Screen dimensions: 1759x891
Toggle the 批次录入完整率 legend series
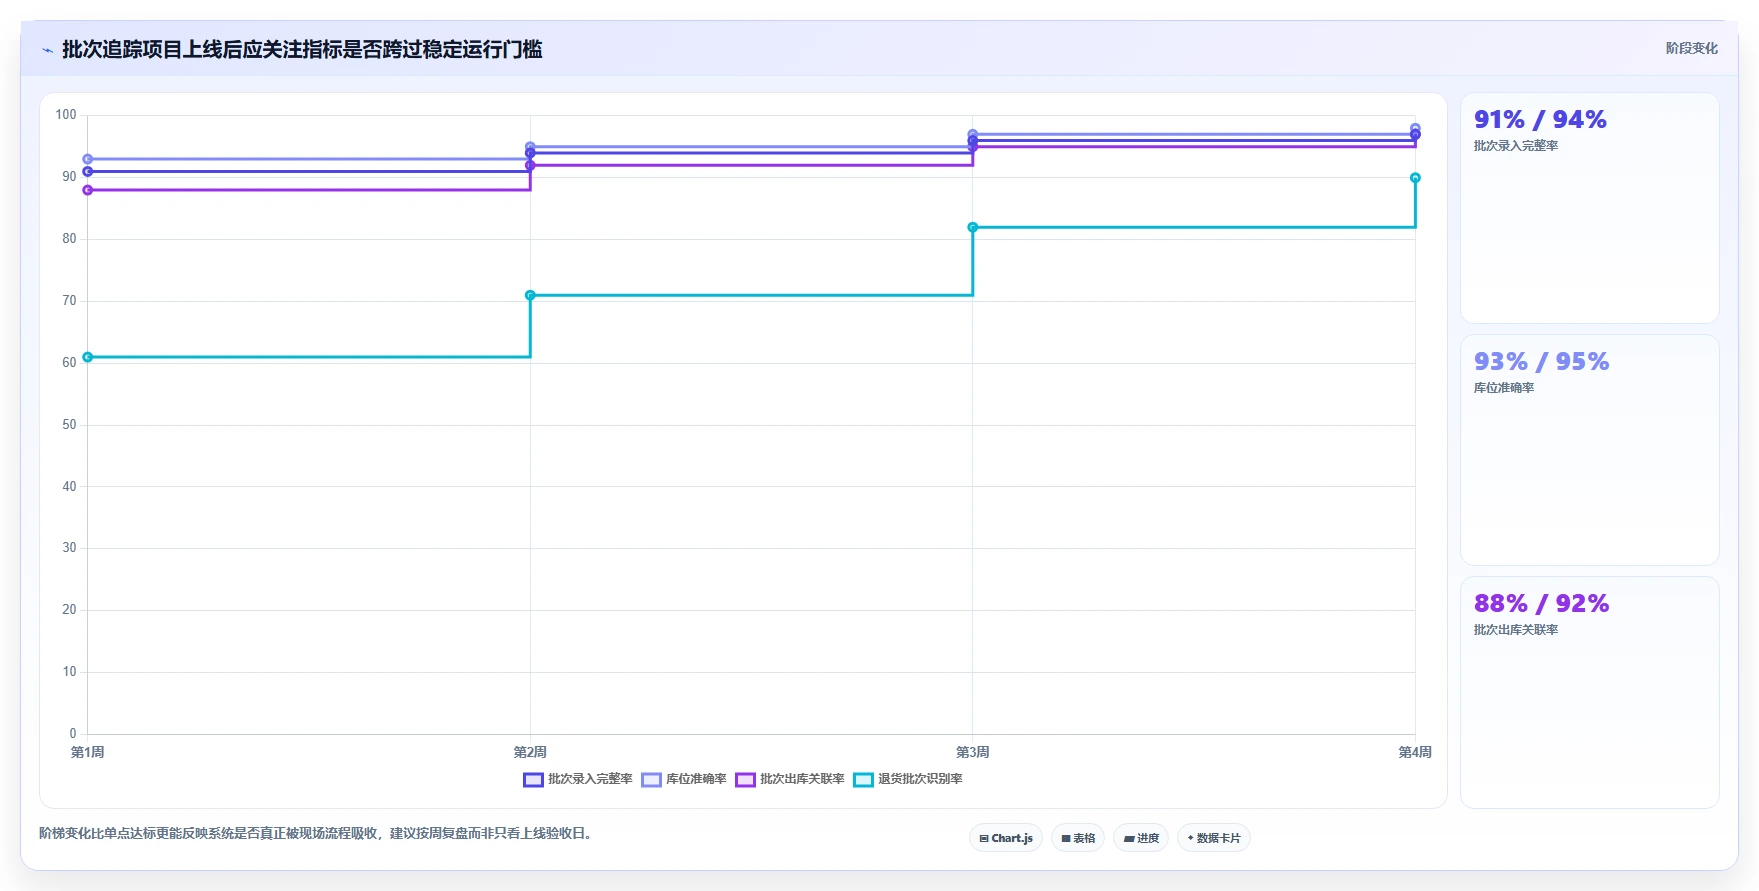click(578, 779)
